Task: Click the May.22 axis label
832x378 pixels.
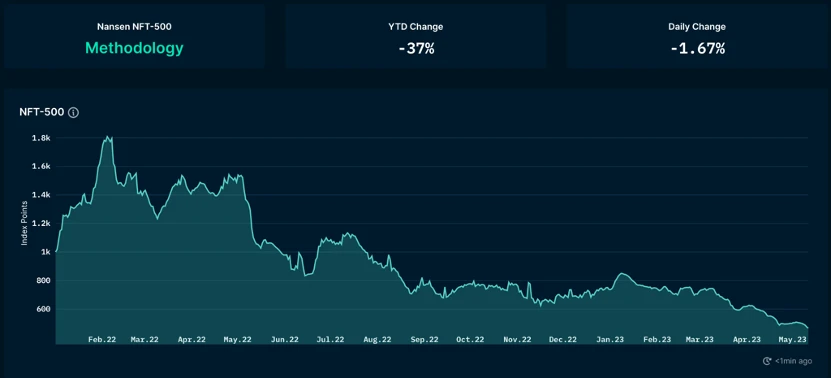Action: pos(238,339)
